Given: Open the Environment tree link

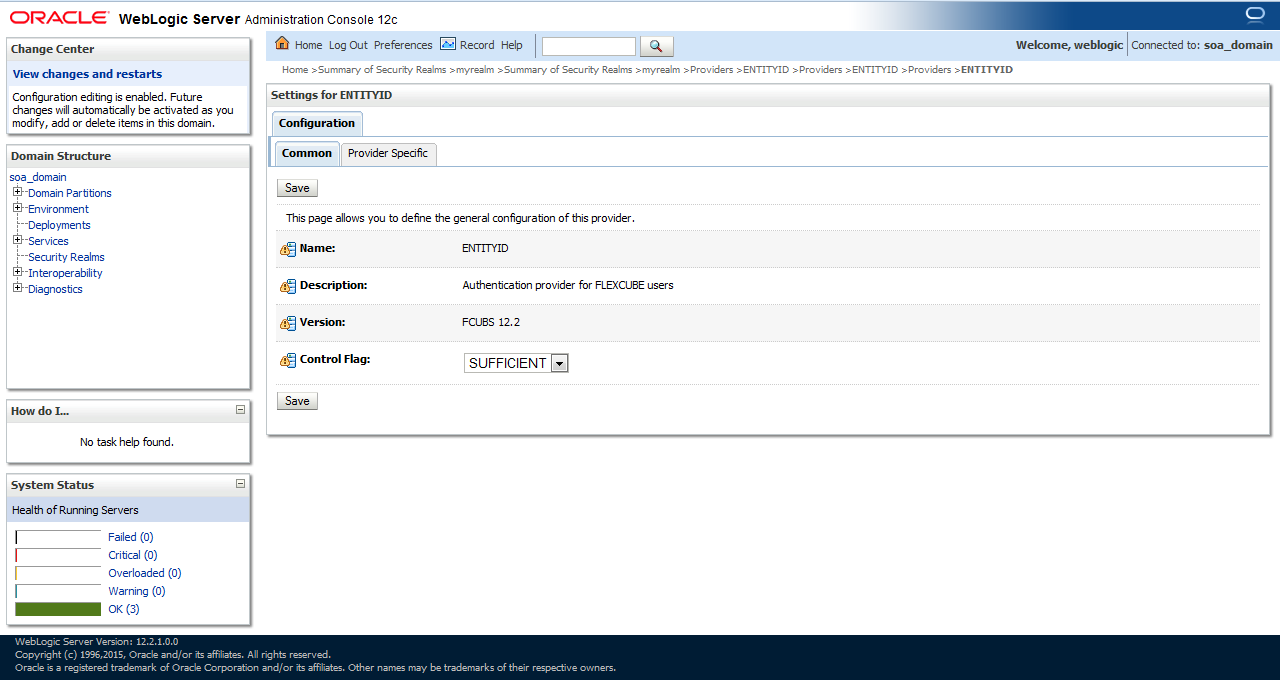Looking at the screenshot, I should click(x=58, y=209).
